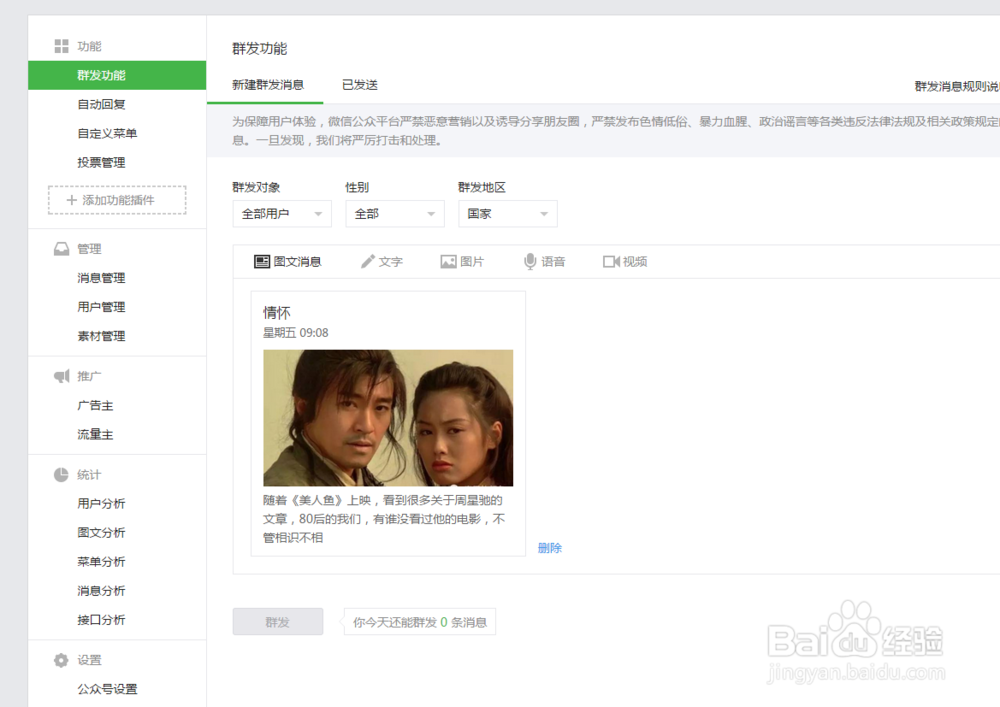Viewport: 1000px width, 707px height.
Task: Select the 图文消息 (rich media) message type icon
Action: click(262, 261)
